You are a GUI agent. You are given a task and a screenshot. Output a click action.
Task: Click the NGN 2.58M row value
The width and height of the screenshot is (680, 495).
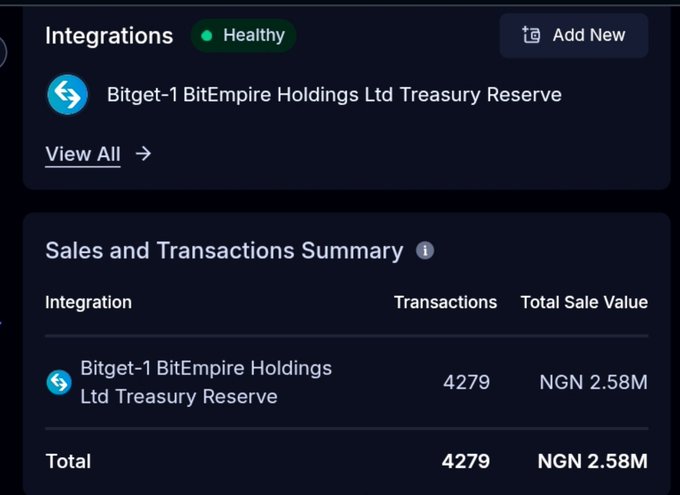point(594,382)
